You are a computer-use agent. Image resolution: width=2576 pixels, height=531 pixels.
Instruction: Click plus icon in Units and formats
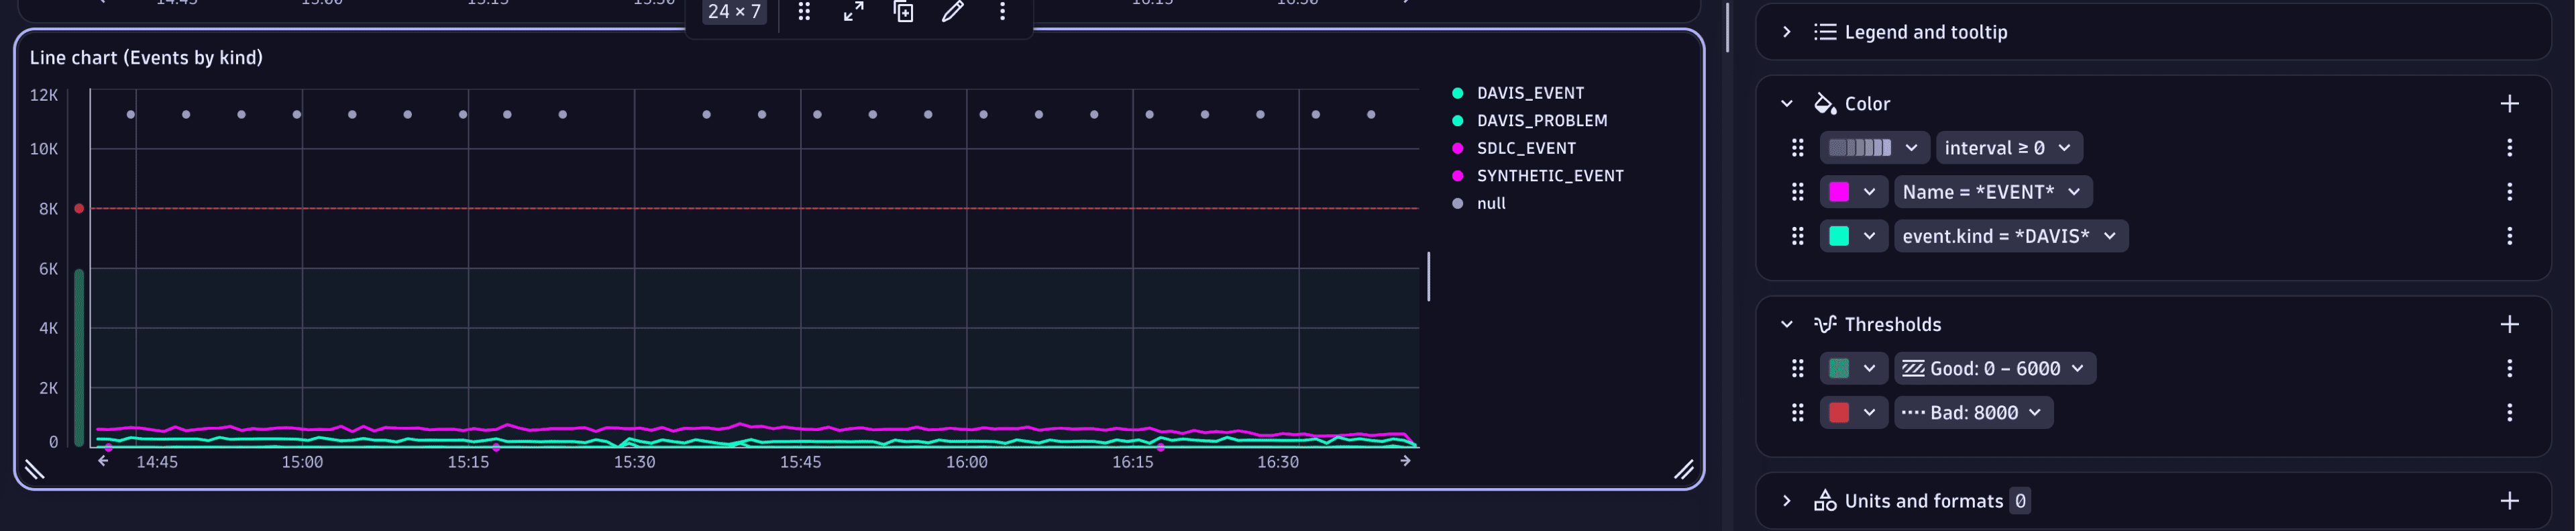(2508, 501)
